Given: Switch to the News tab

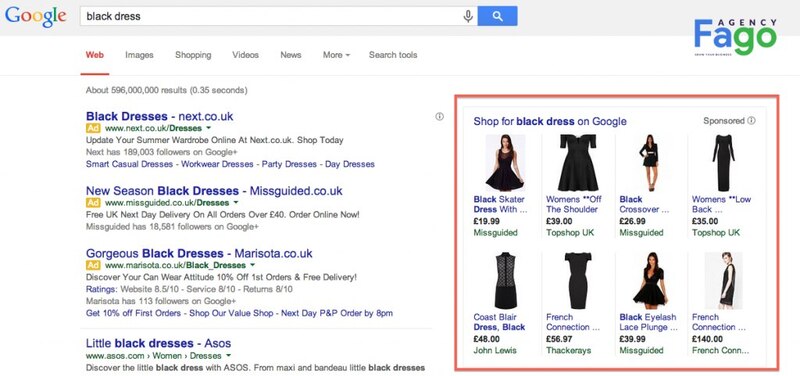Looking at the screenshot, I should (291, 55).
